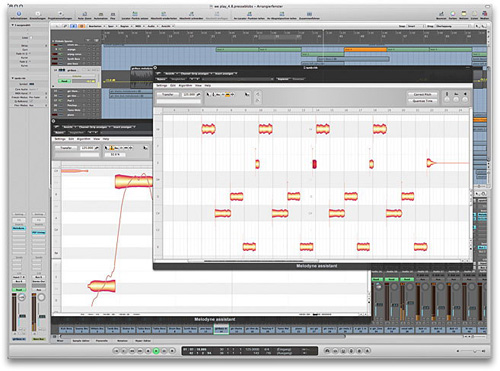Toggle Loop checkbox in region inspector

31,38
